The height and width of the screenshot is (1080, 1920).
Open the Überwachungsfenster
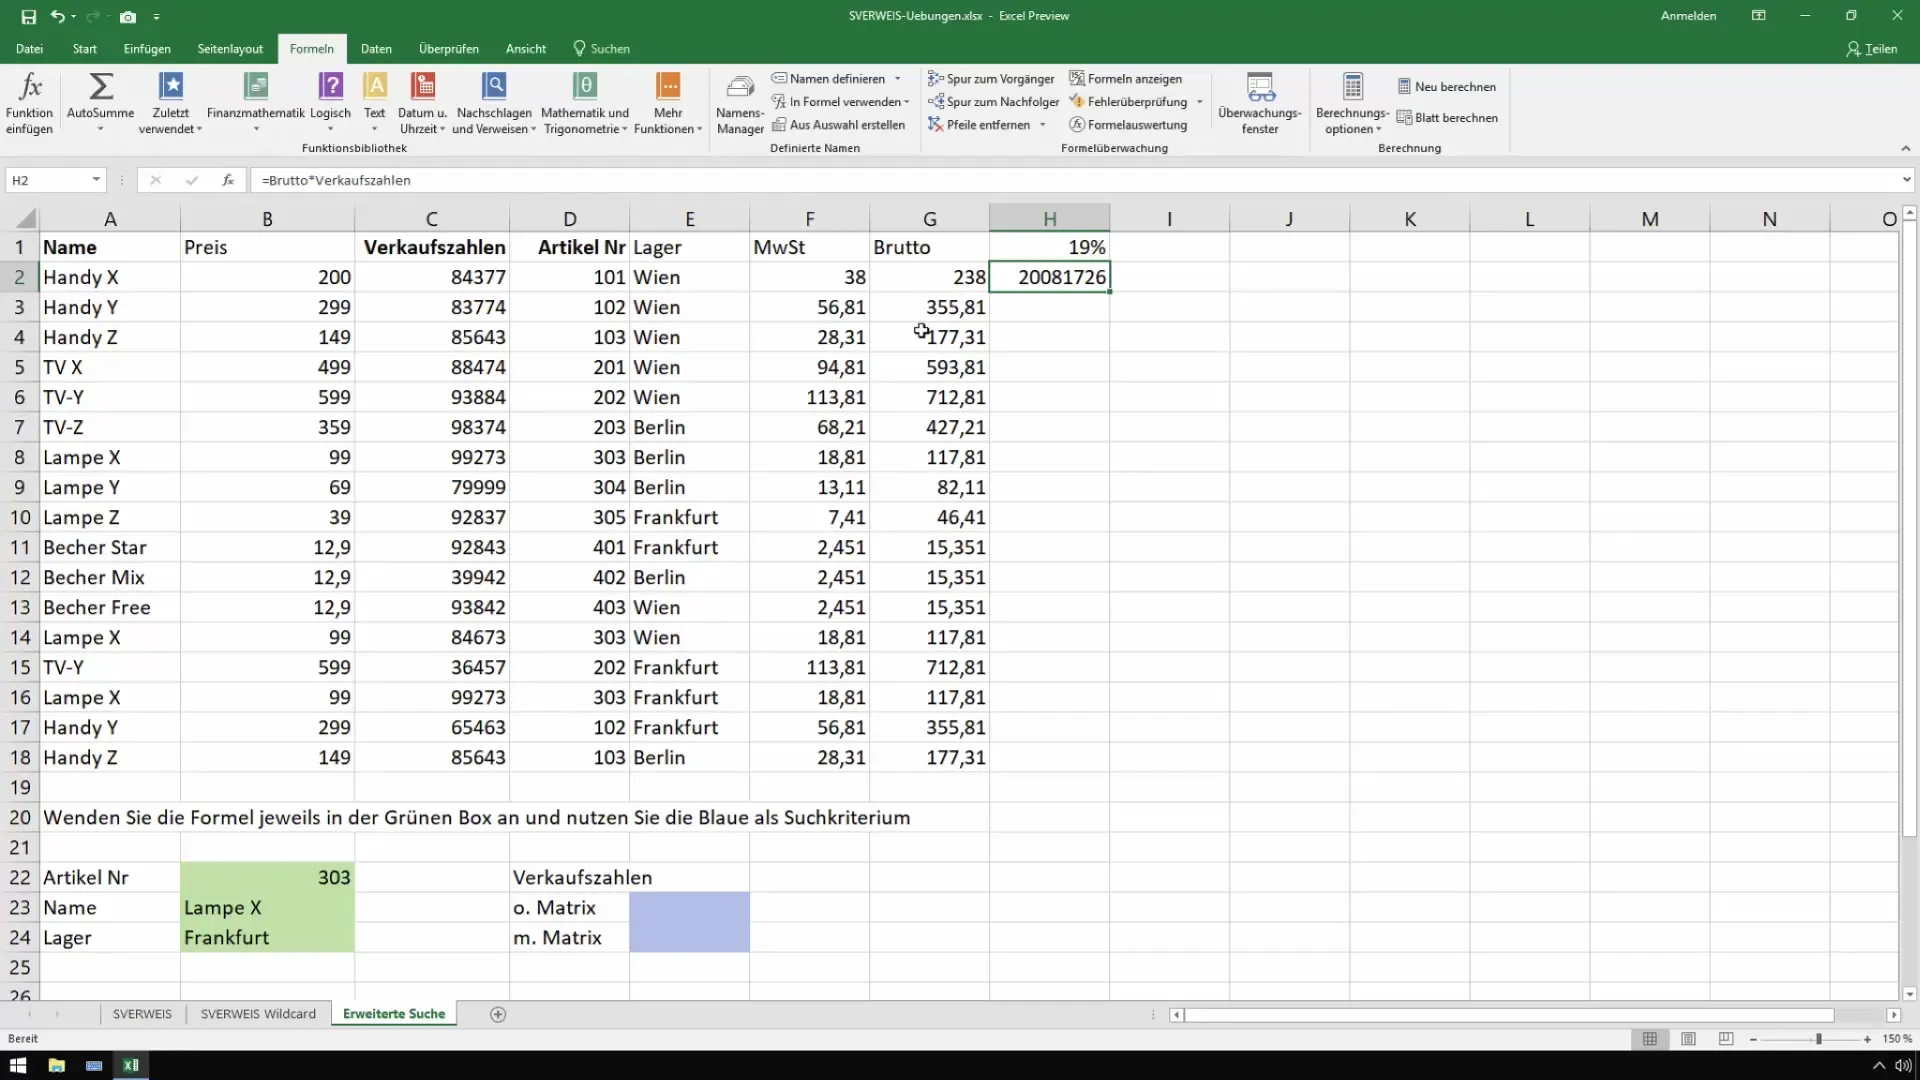pyautogui.click(x=1260, y=103)
